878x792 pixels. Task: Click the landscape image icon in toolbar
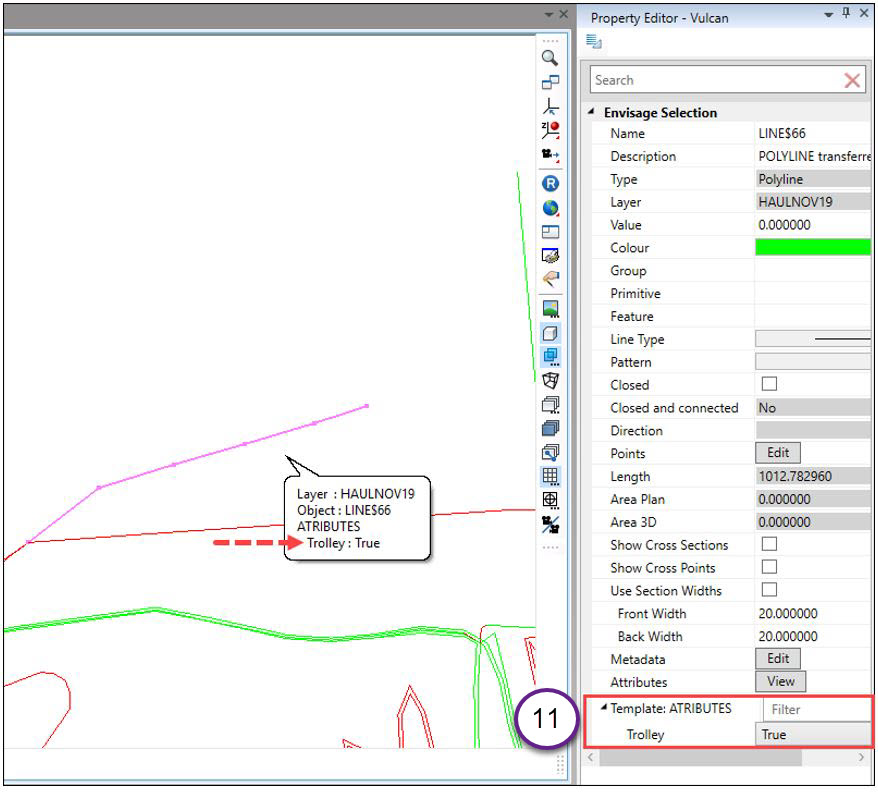click(550, 308)
